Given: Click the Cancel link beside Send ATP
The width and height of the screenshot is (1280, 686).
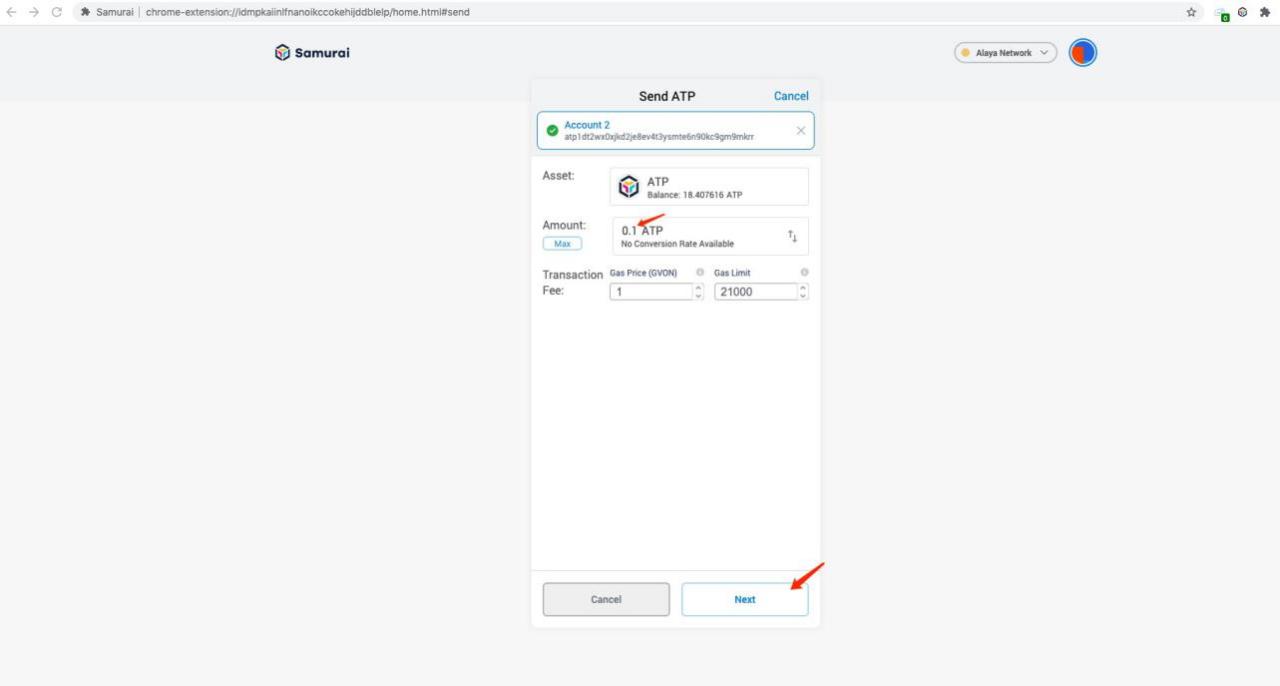Looking at the screenshot, I should click(790, 96).
